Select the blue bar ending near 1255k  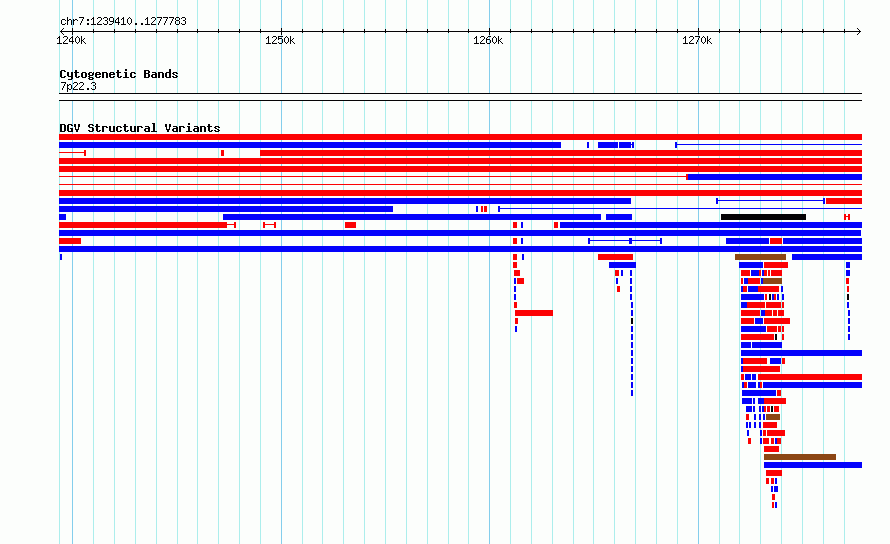226,209
